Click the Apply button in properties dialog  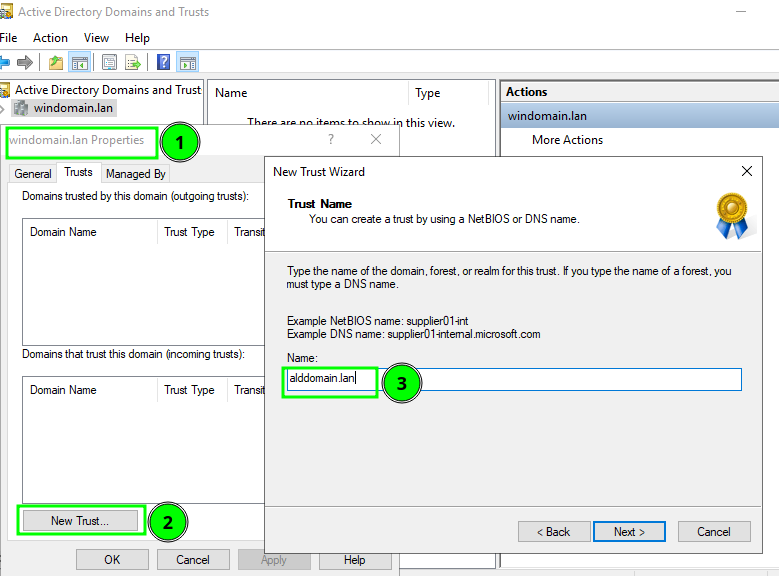[x=274, y=560]
